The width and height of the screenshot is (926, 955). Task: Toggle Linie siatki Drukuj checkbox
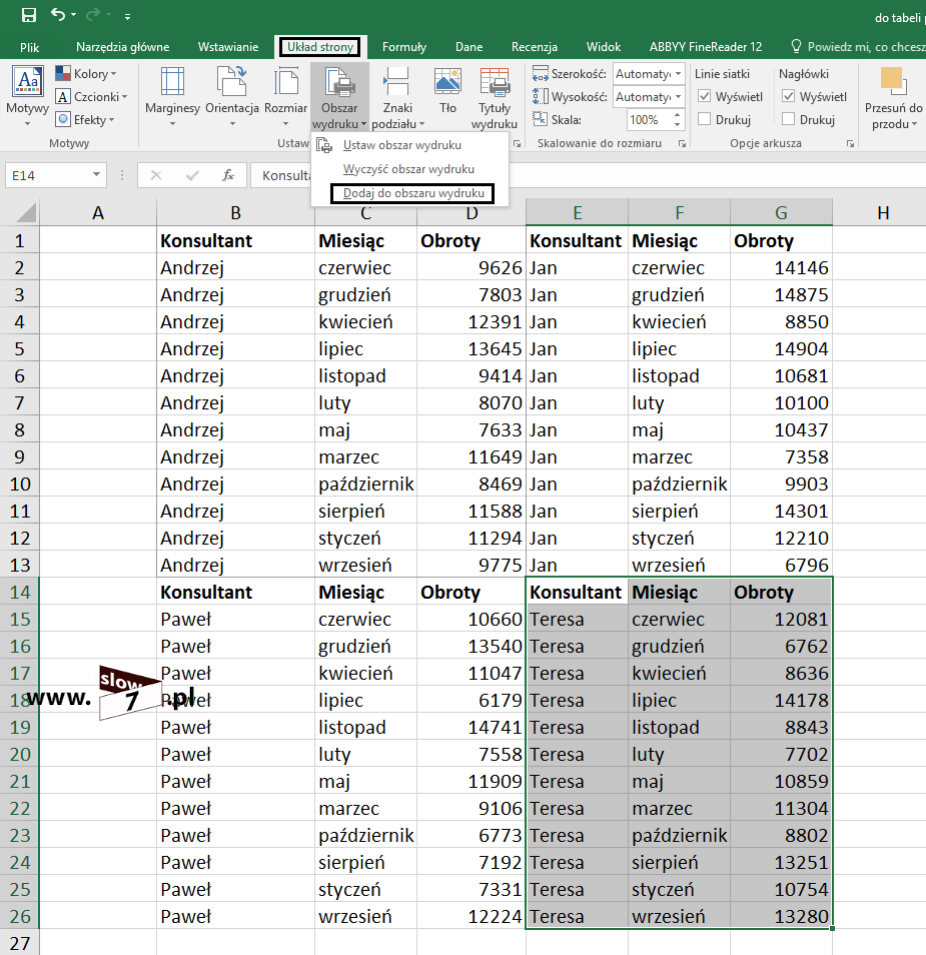click(705, 119)
